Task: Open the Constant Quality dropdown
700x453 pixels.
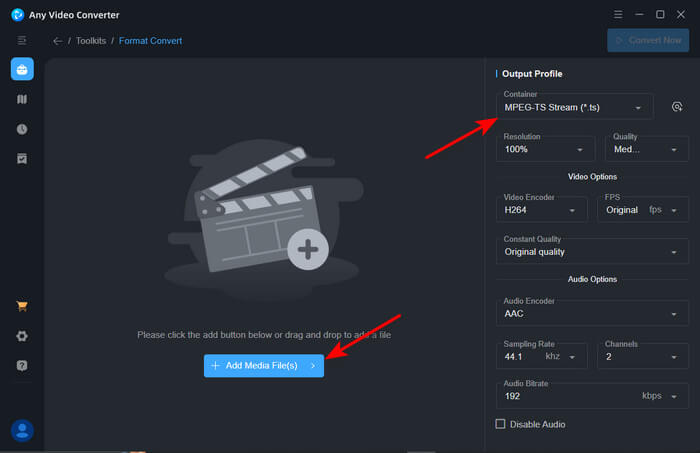Action: [592, 251]
